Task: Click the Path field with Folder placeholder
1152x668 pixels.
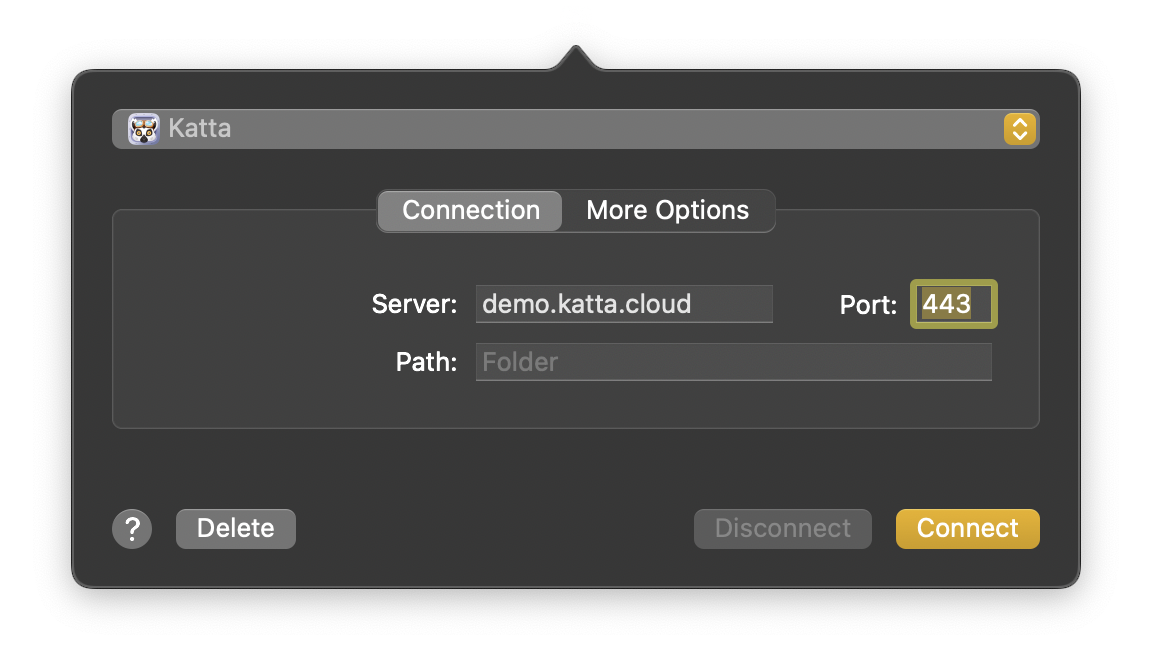Action: coord(733,362)
